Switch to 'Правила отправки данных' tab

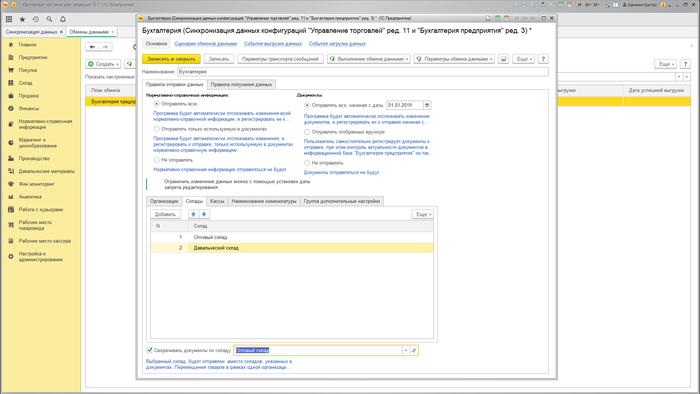click(x=175, y=84)
